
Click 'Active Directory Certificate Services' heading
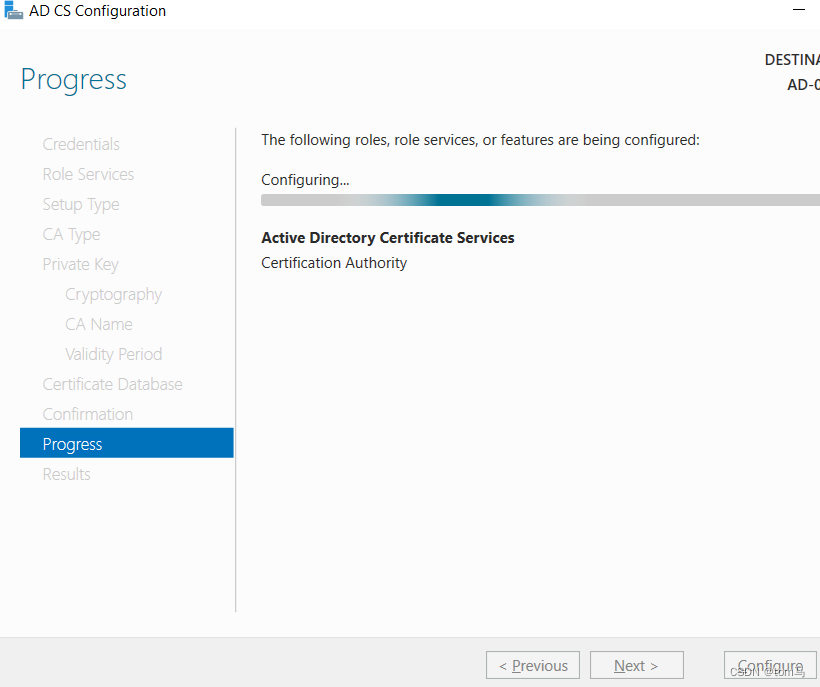[388, 238]
